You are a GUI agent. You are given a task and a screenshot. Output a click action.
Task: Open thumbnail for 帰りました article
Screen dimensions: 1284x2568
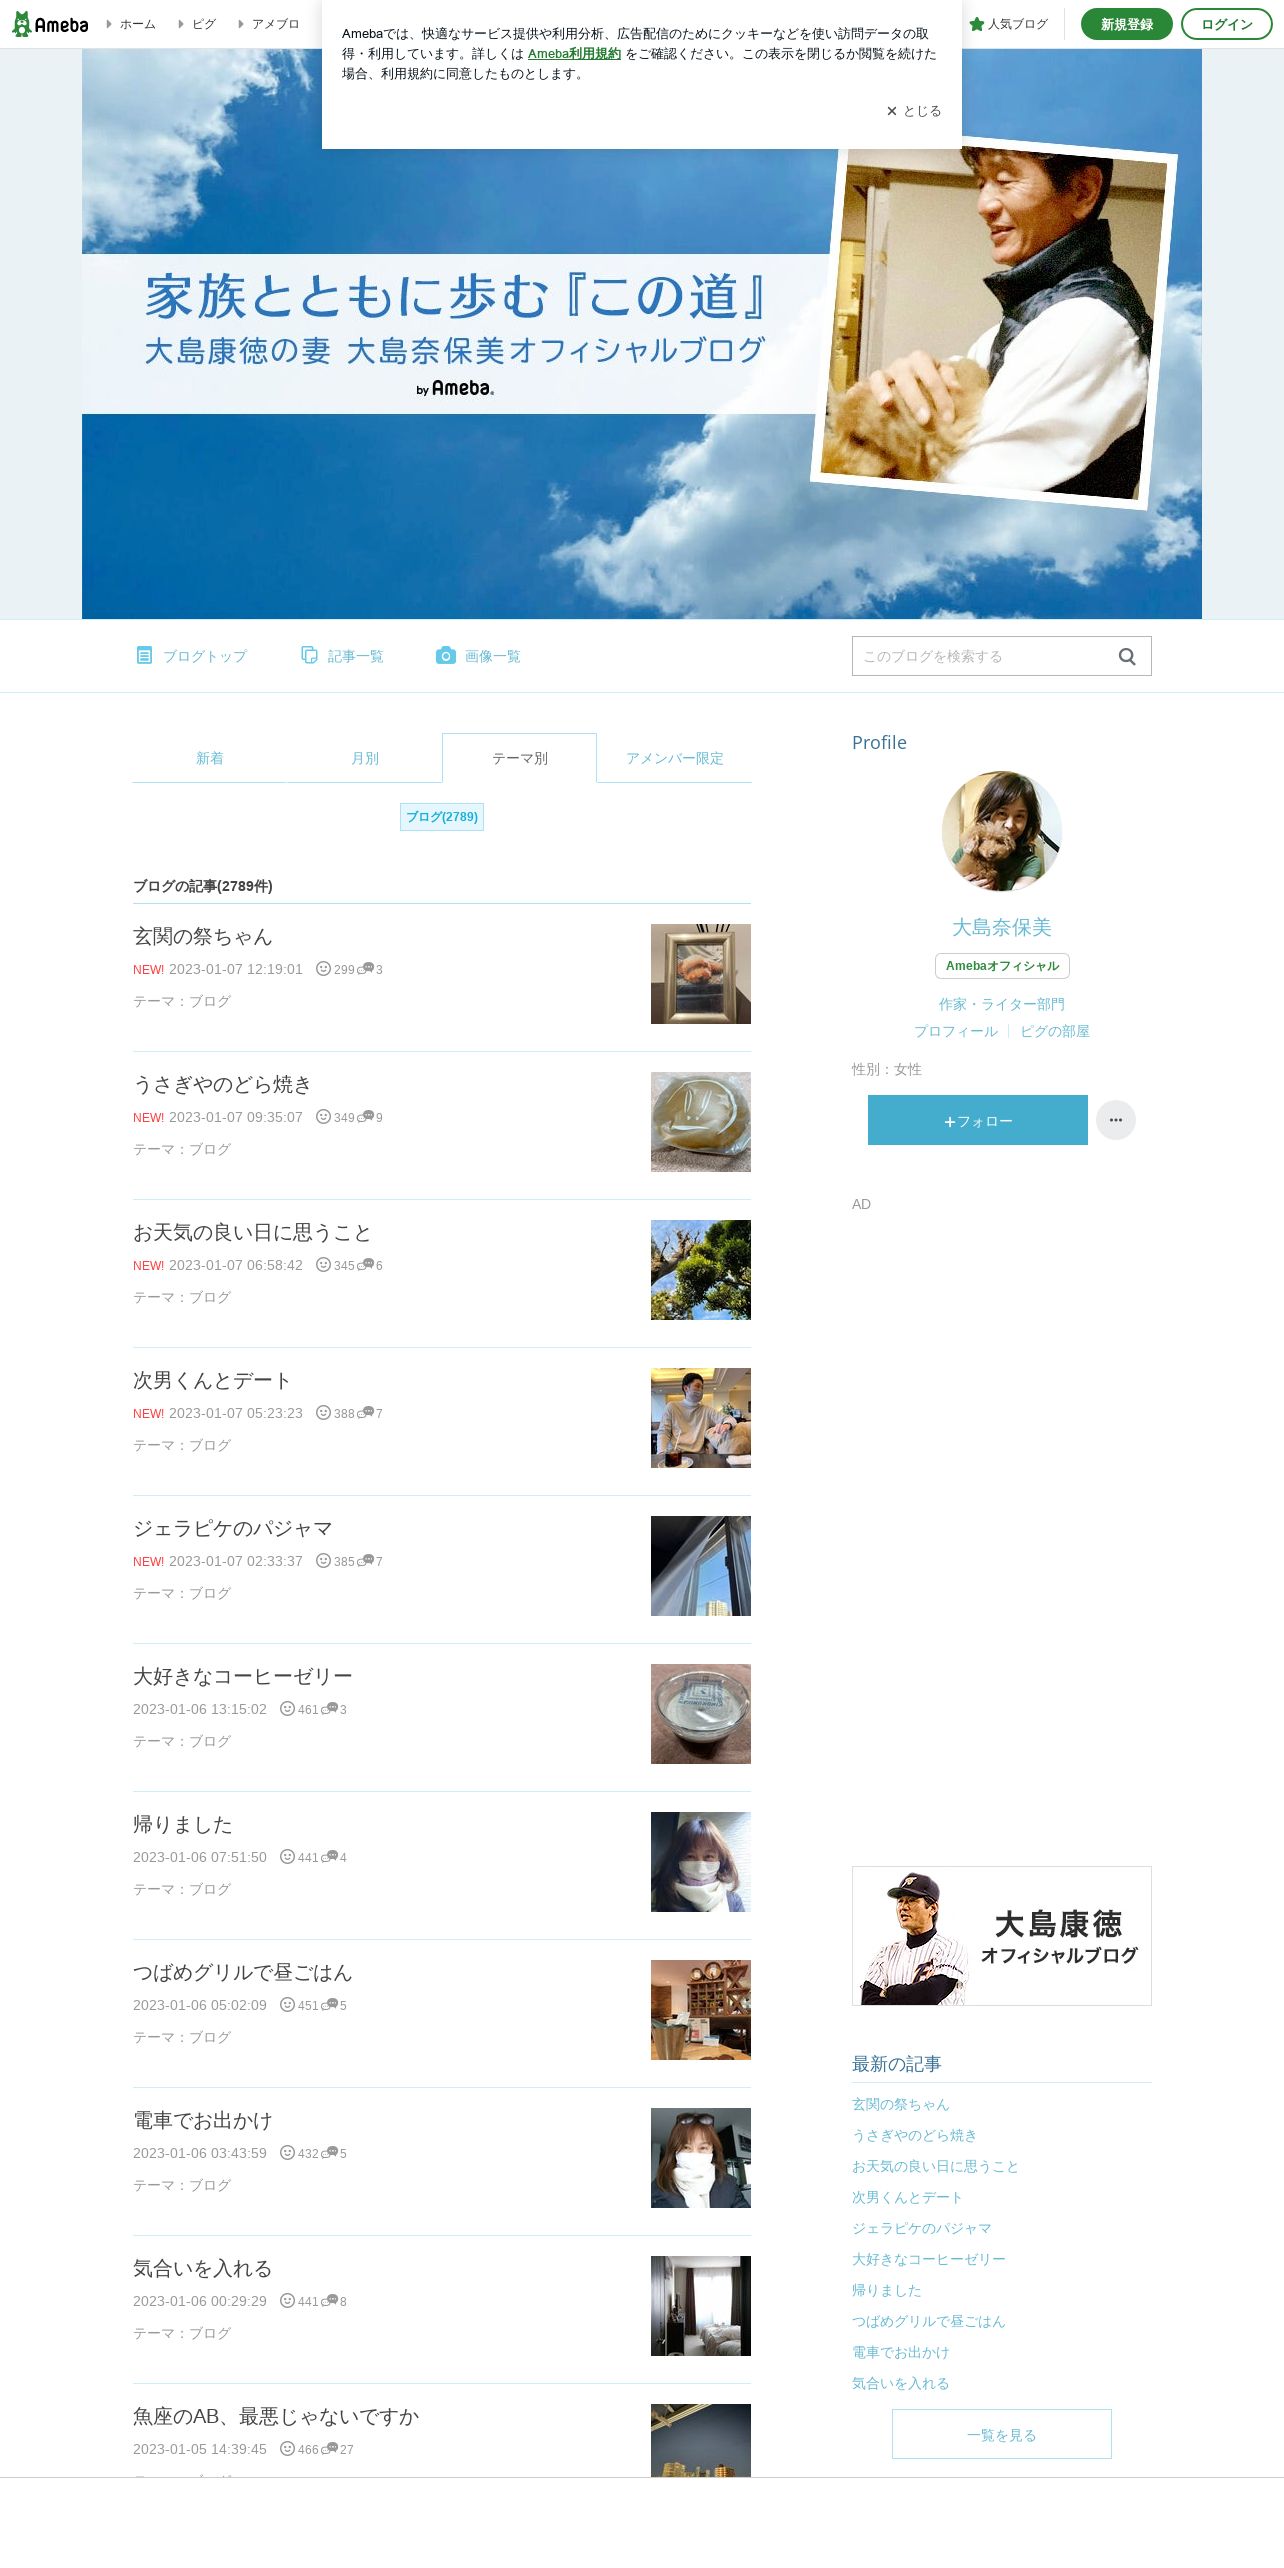click(701, 1862)
